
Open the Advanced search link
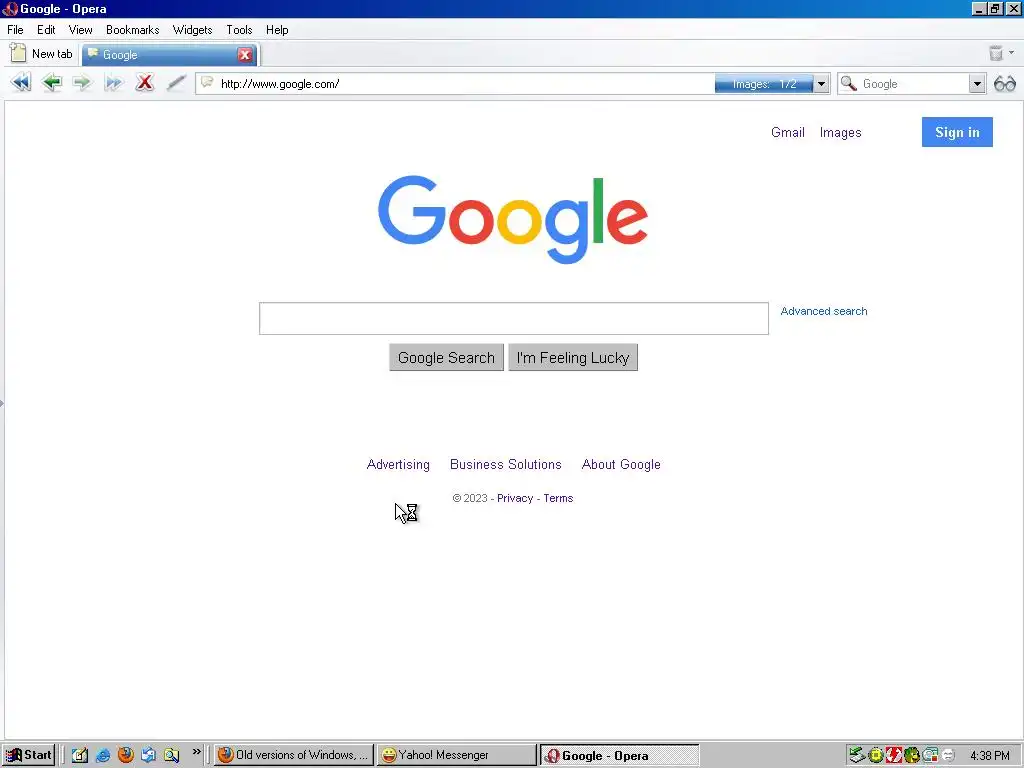pyautogui.click(x=824, y=311)
